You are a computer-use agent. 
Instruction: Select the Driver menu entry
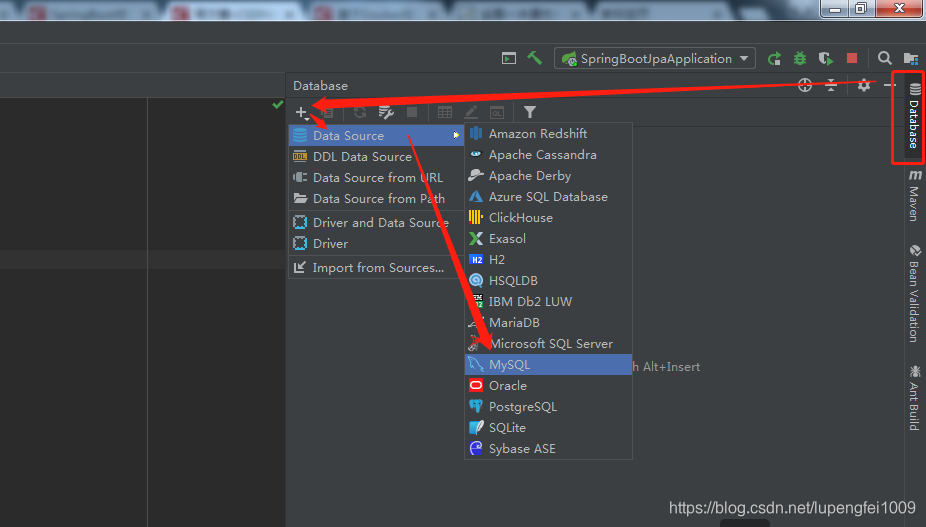coord(376,243)
